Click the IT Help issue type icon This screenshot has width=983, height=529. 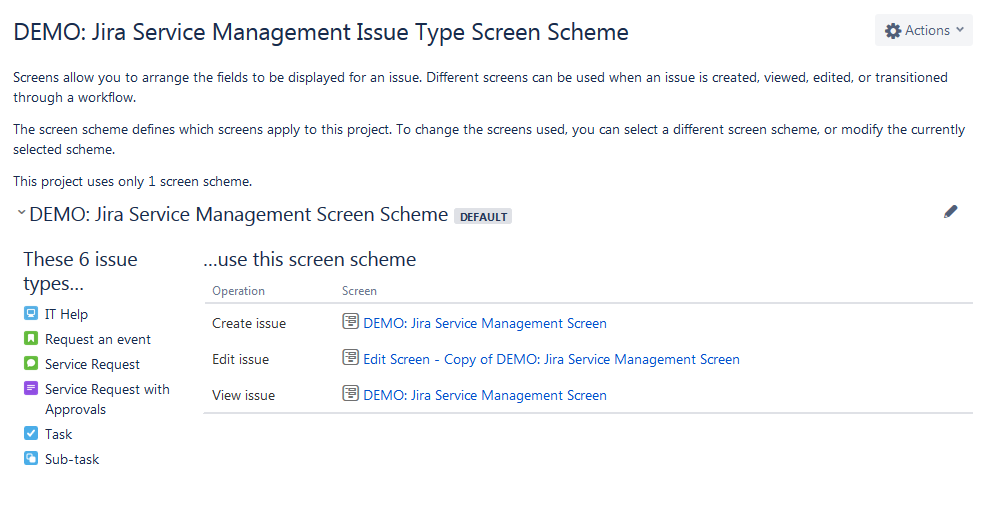31,313
